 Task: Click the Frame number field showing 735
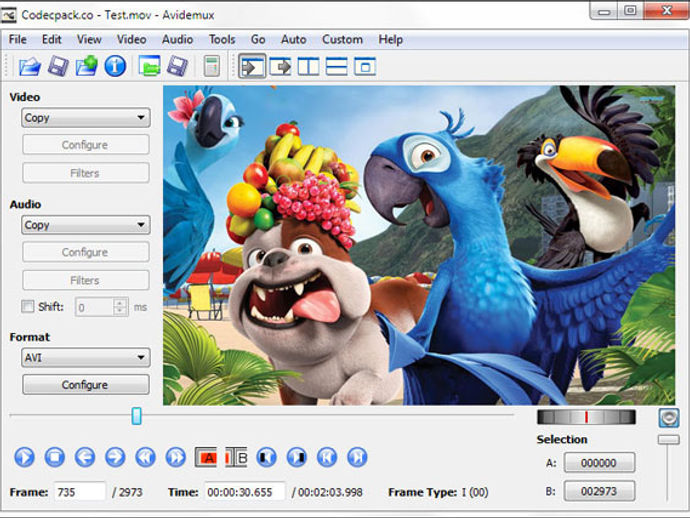[x=80, y=492]
